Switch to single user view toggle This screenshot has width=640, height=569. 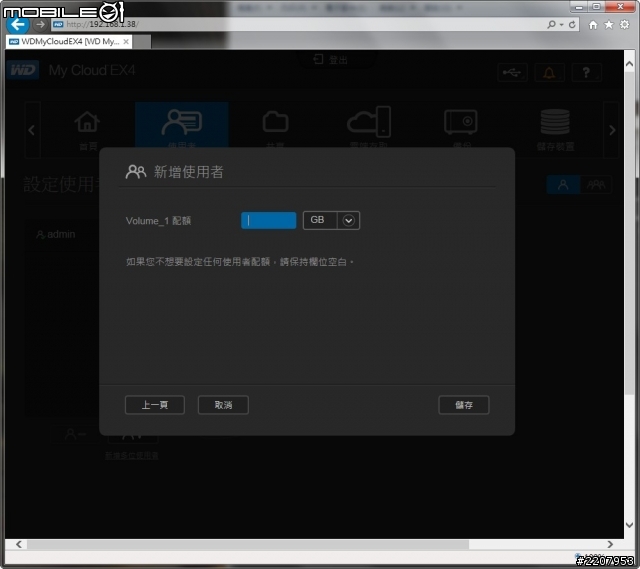pos(563,185)
